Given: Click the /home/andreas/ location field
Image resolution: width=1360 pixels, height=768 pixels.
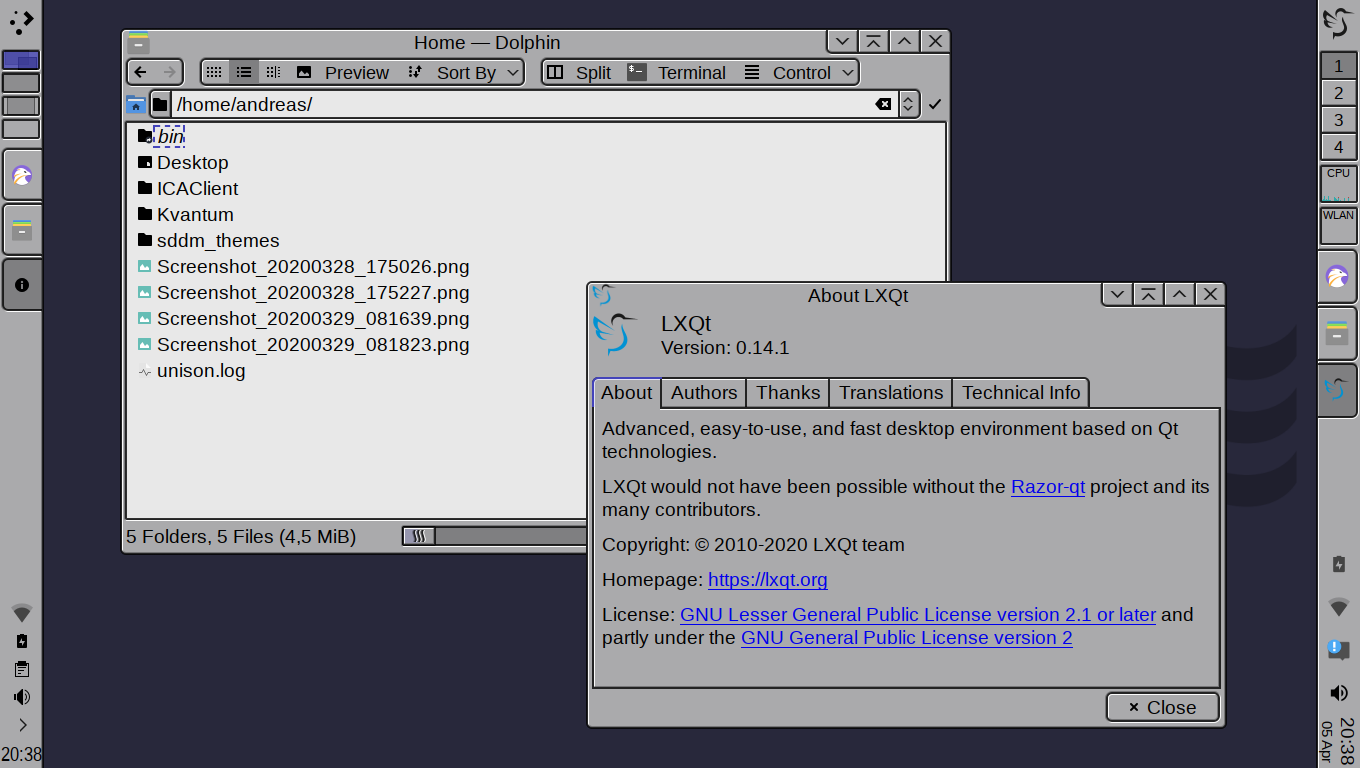Looking at the screenshot, I should (520, 104).
